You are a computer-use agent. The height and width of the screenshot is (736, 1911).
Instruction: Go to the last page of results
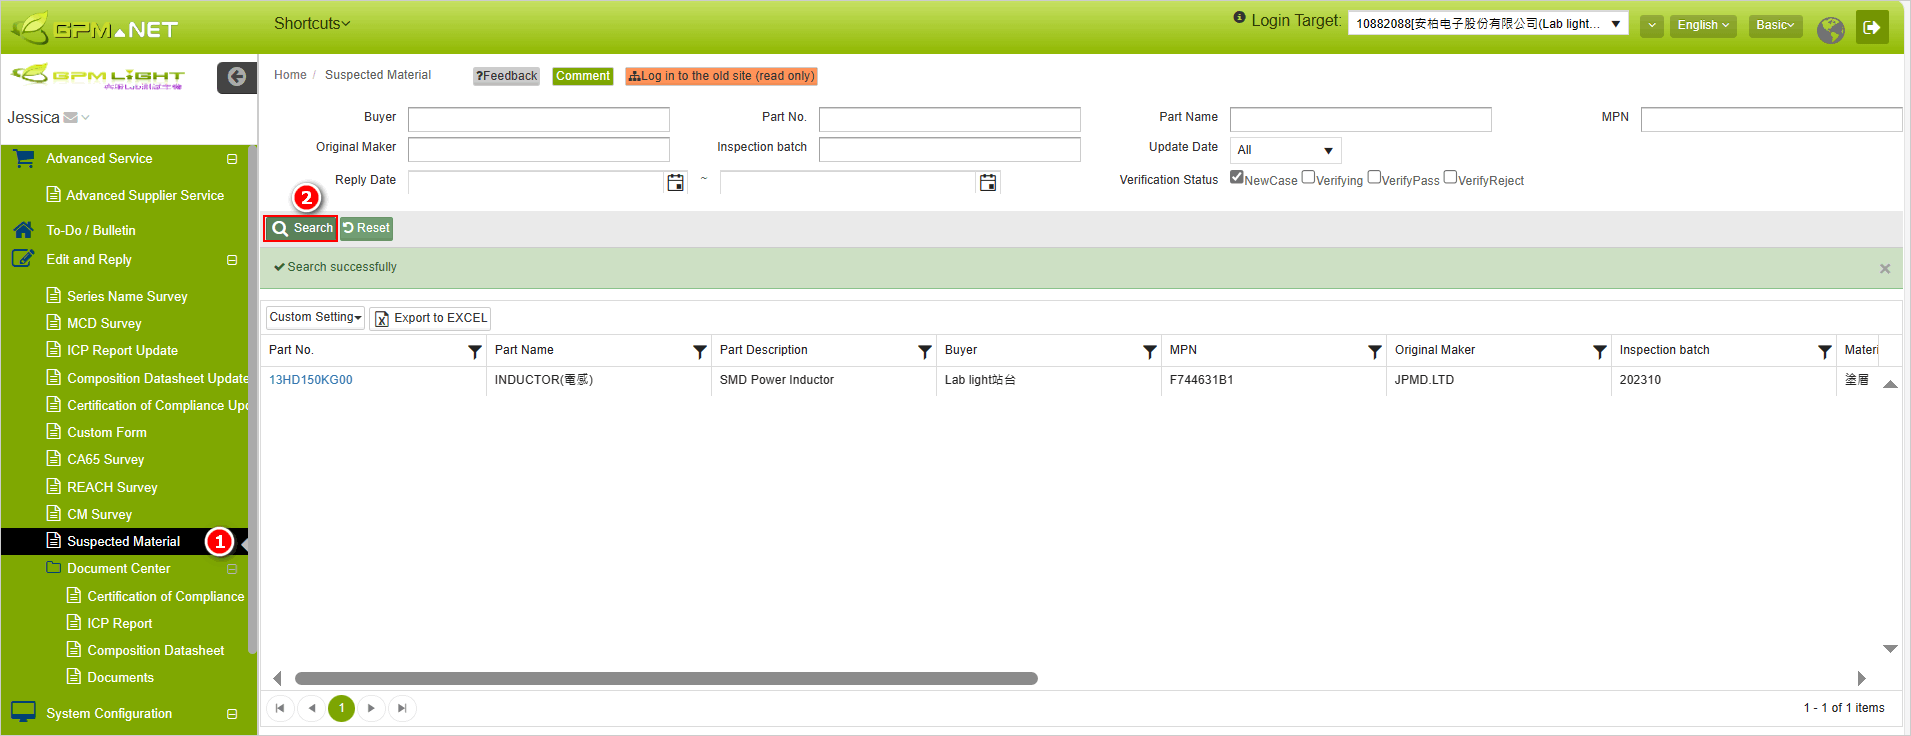pos(402,708)
